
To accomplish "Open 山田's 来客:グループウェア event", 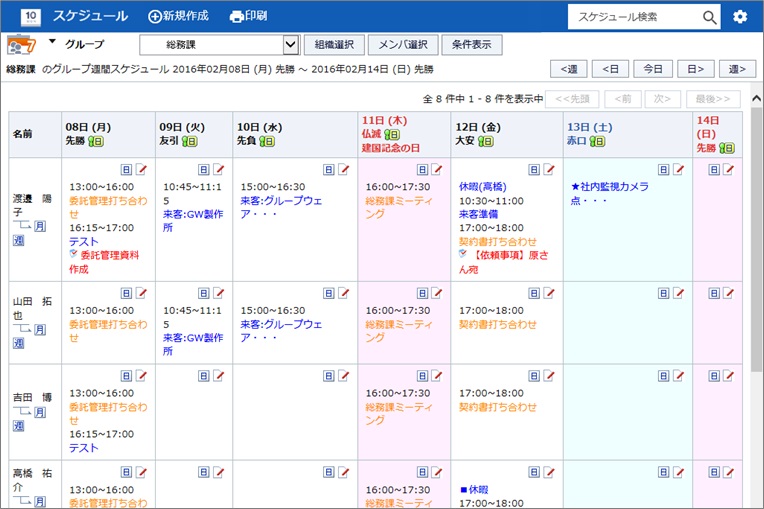I will point(281,331).
